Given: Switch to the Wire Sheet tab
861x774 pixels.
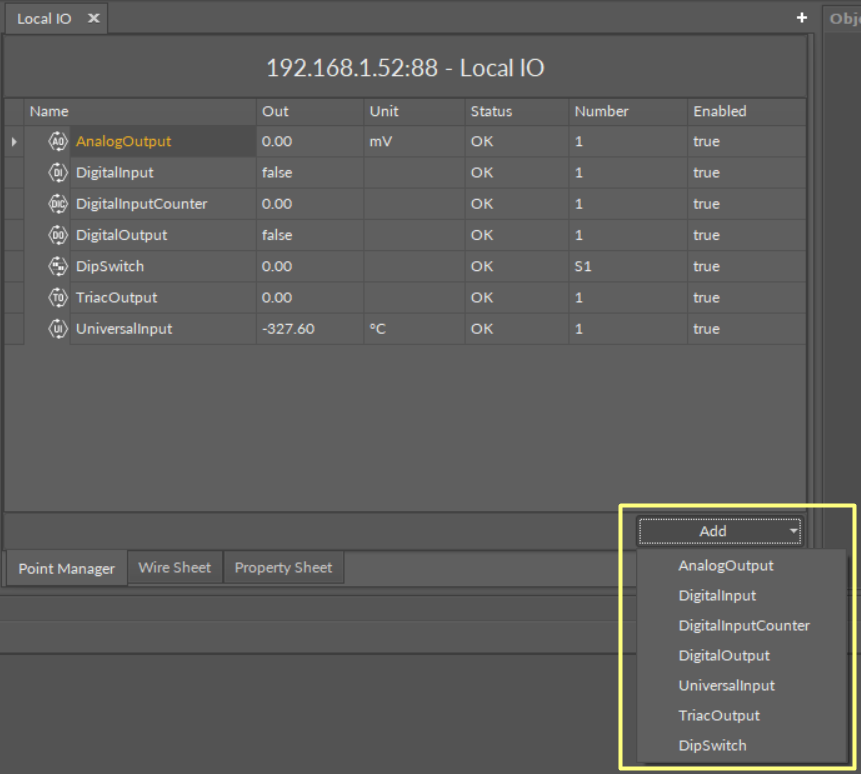Looking at the screenshot, I should point(175,568).
